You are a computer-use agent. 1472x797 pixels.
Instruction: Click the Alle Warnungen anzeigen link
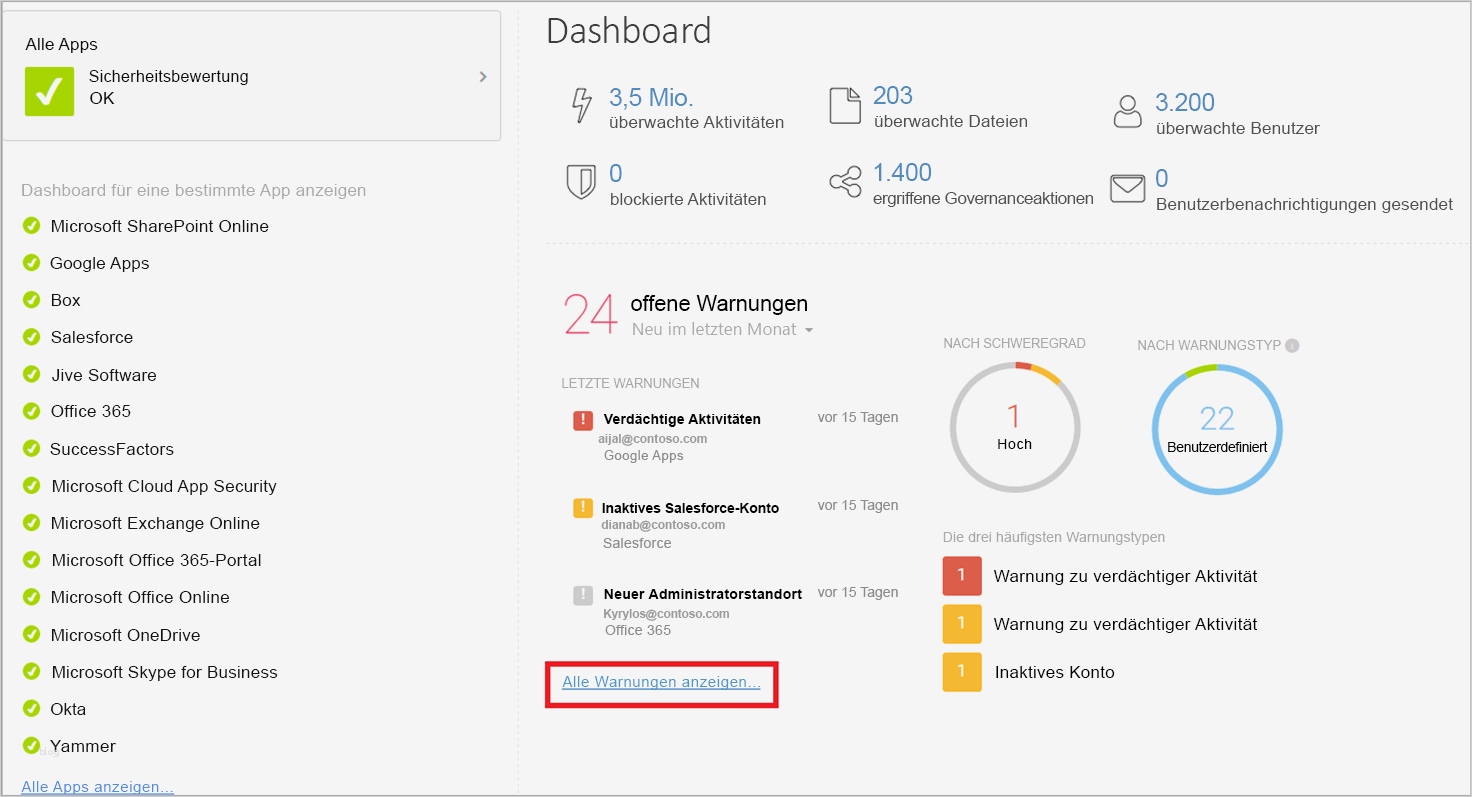click(661, 682)
